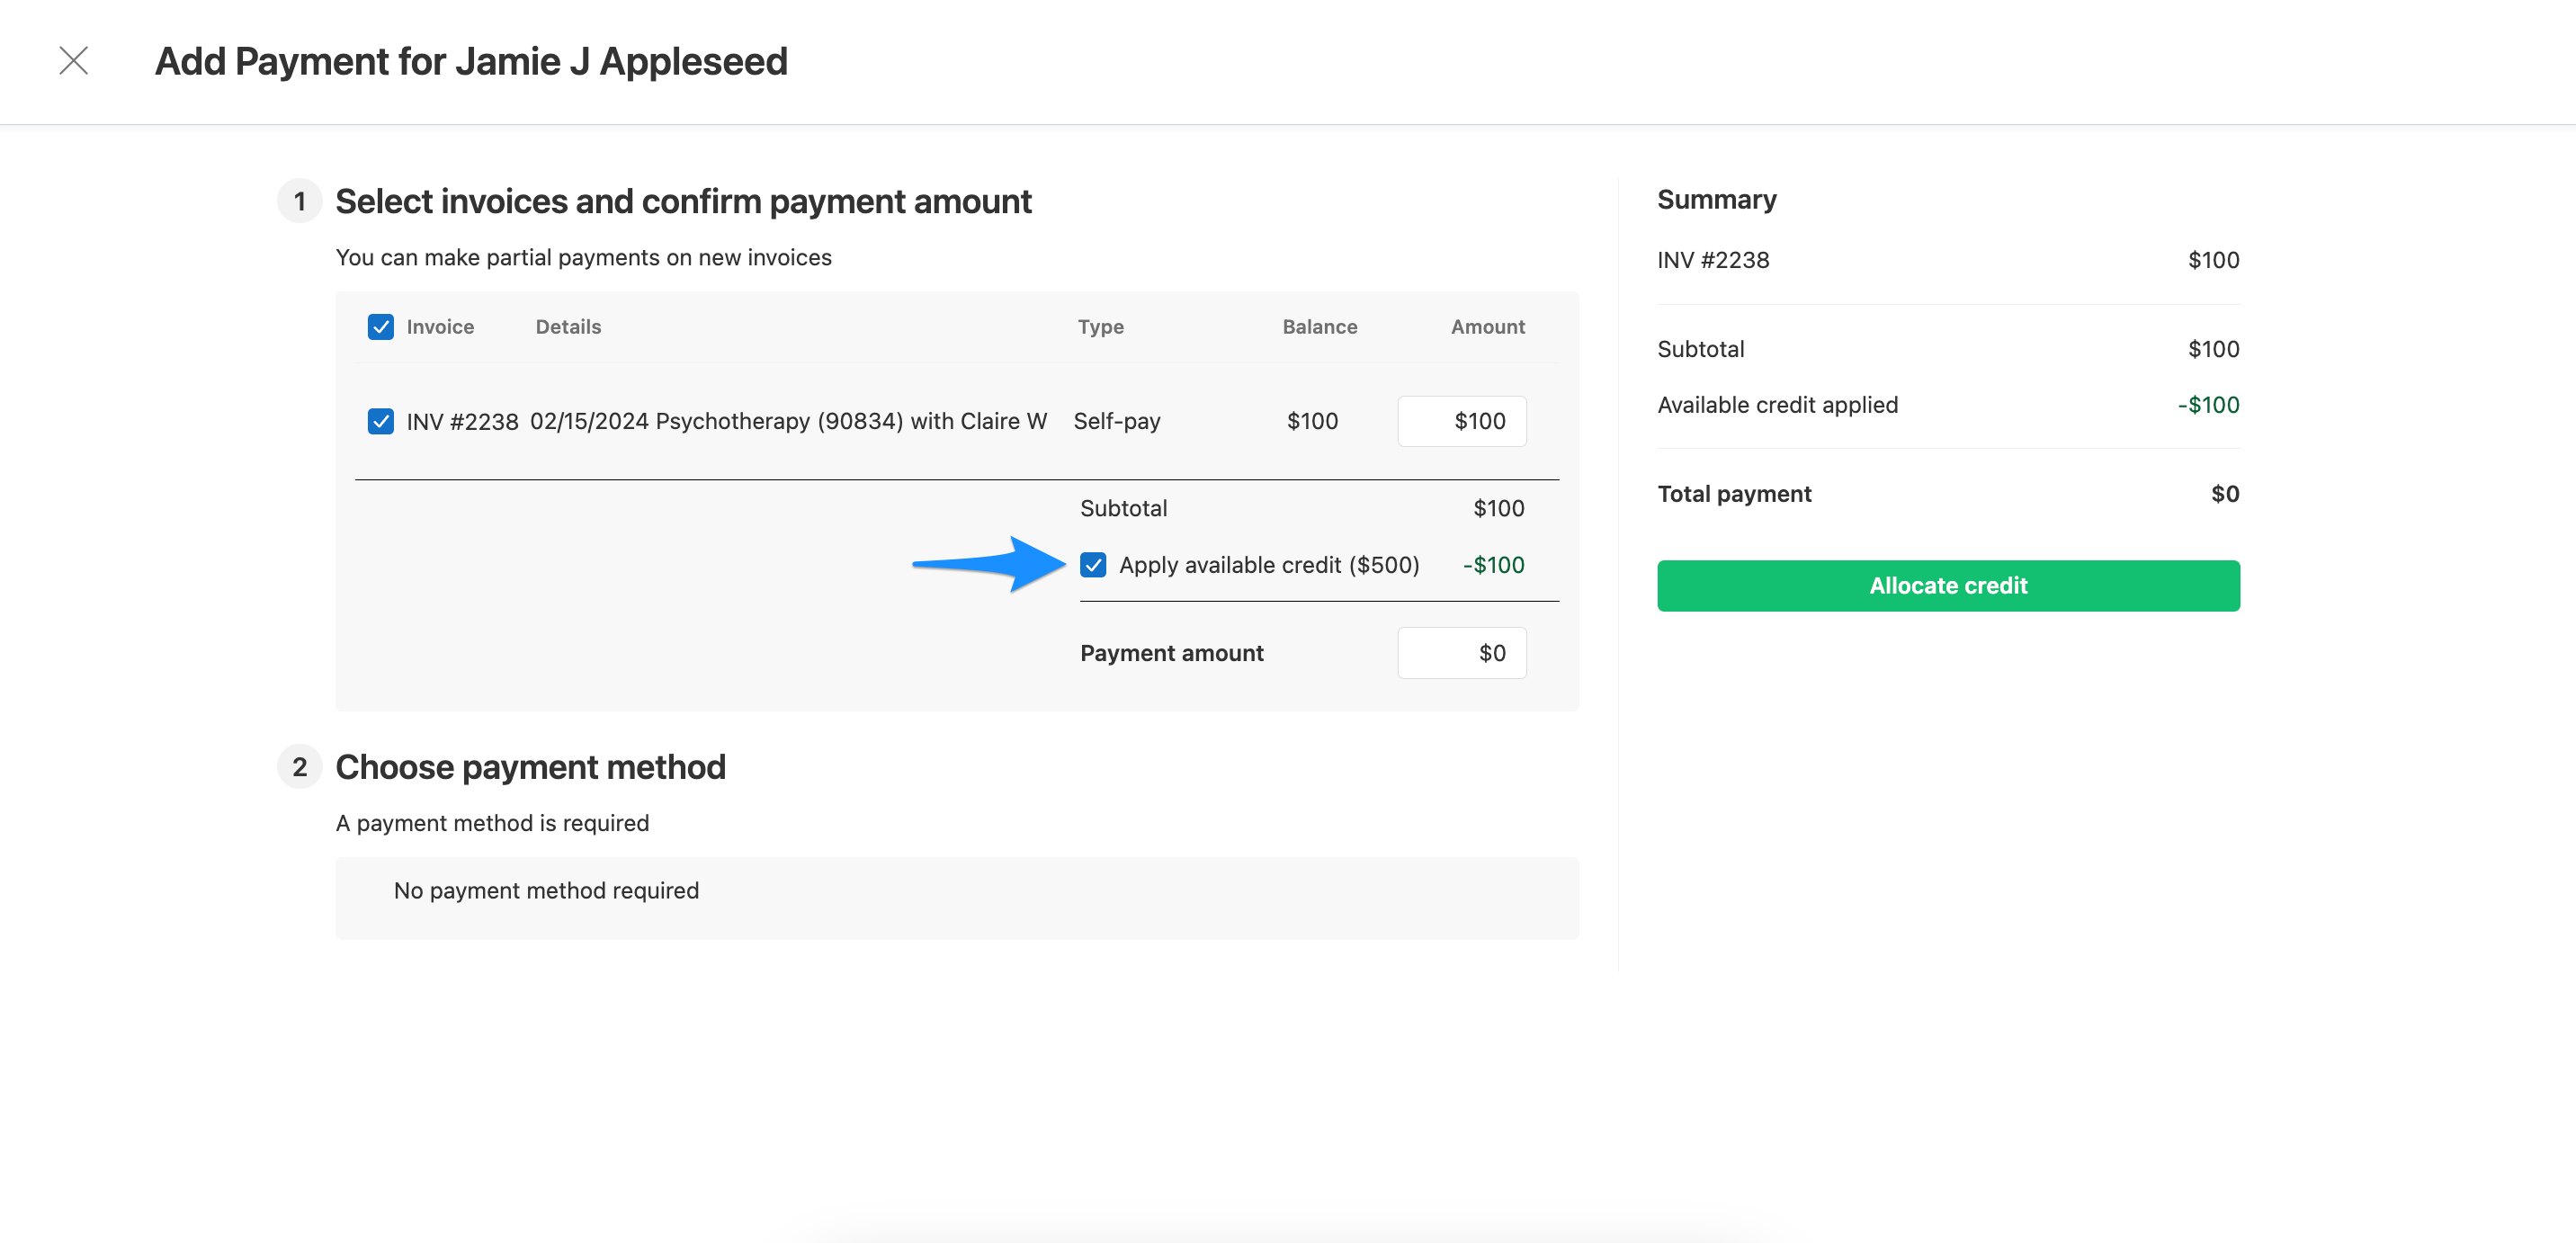Click the Total payment row in Summary
This screenshot has width=2576, height=1243.
pyautogui.click(x=1733, y=493)
